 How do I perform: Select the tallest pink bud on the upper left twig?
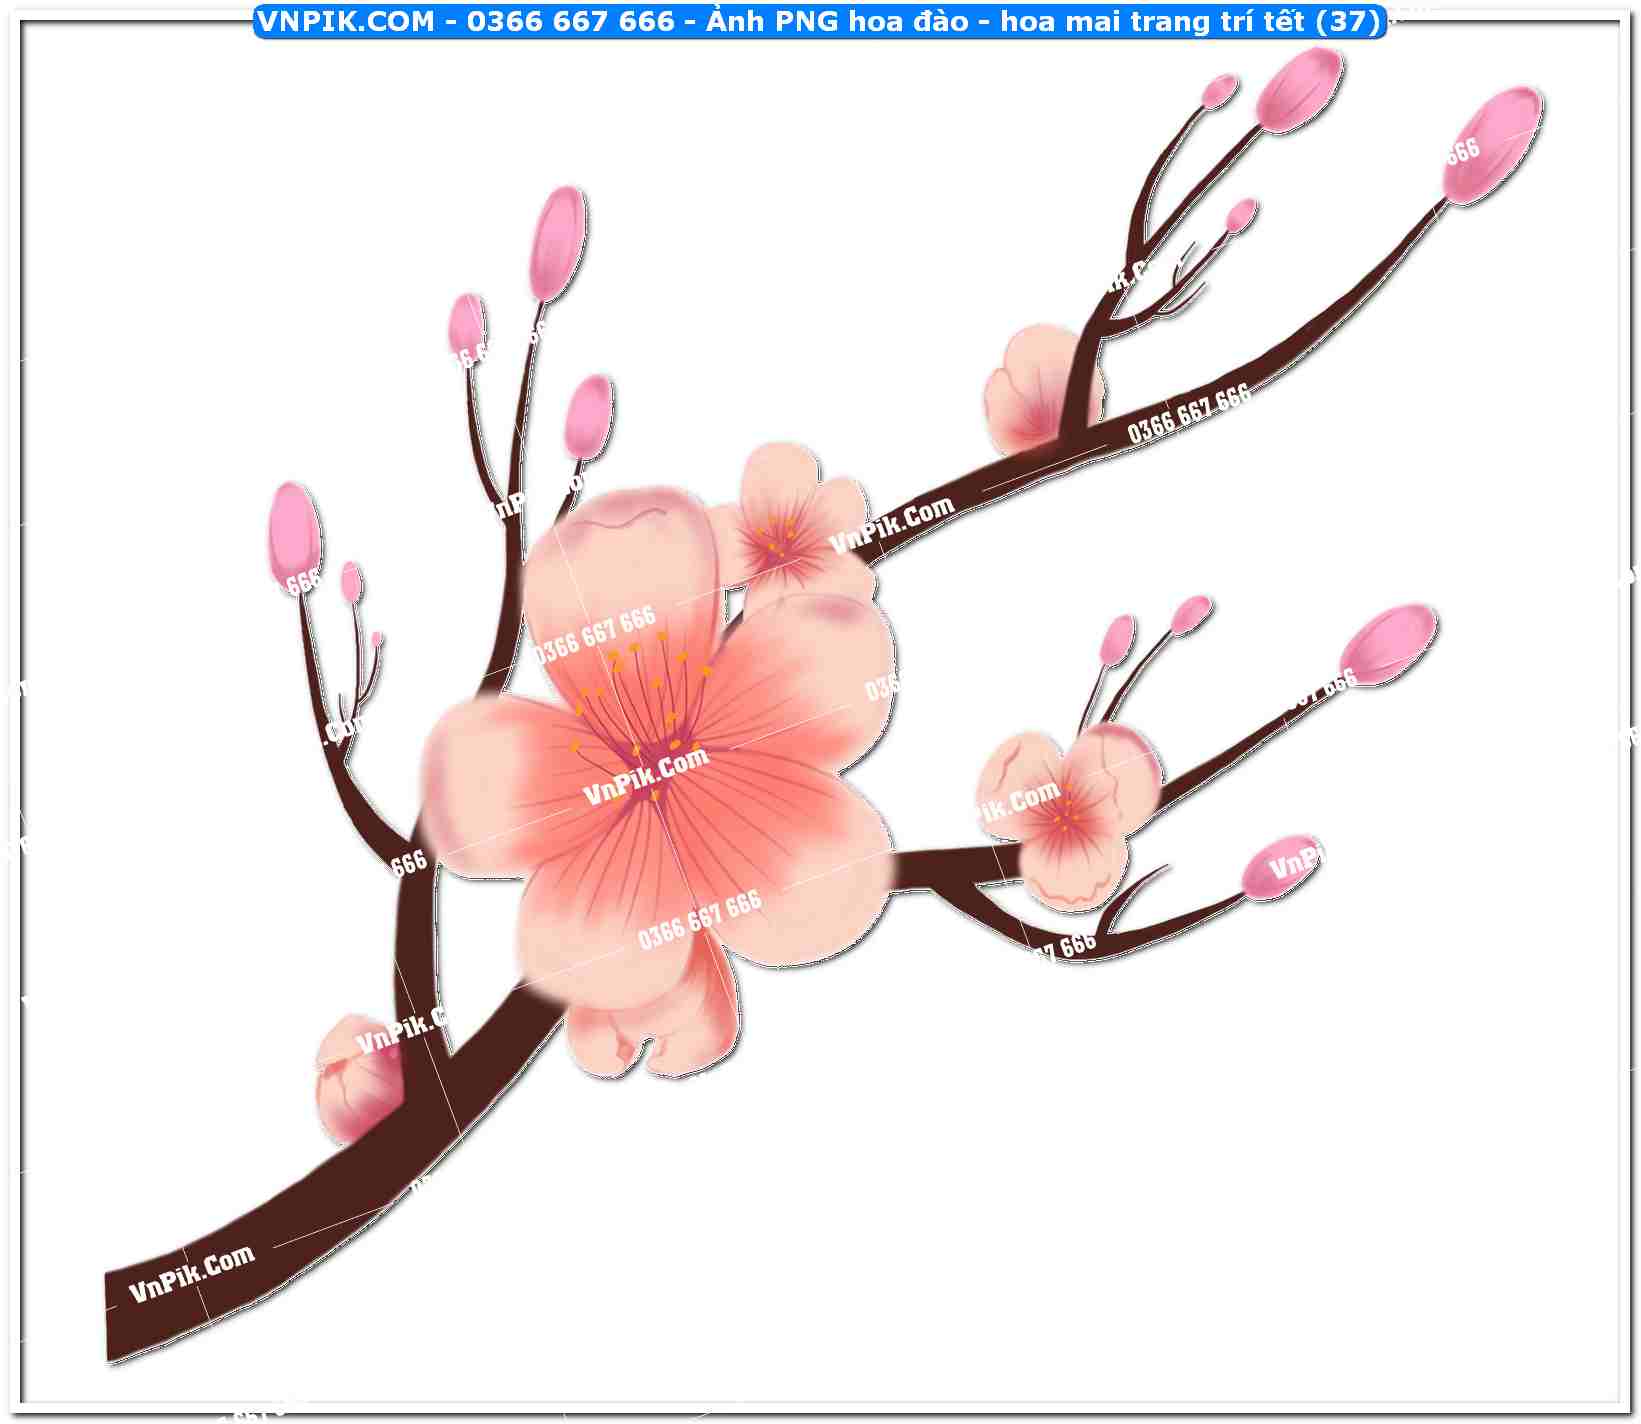[558, 243]
